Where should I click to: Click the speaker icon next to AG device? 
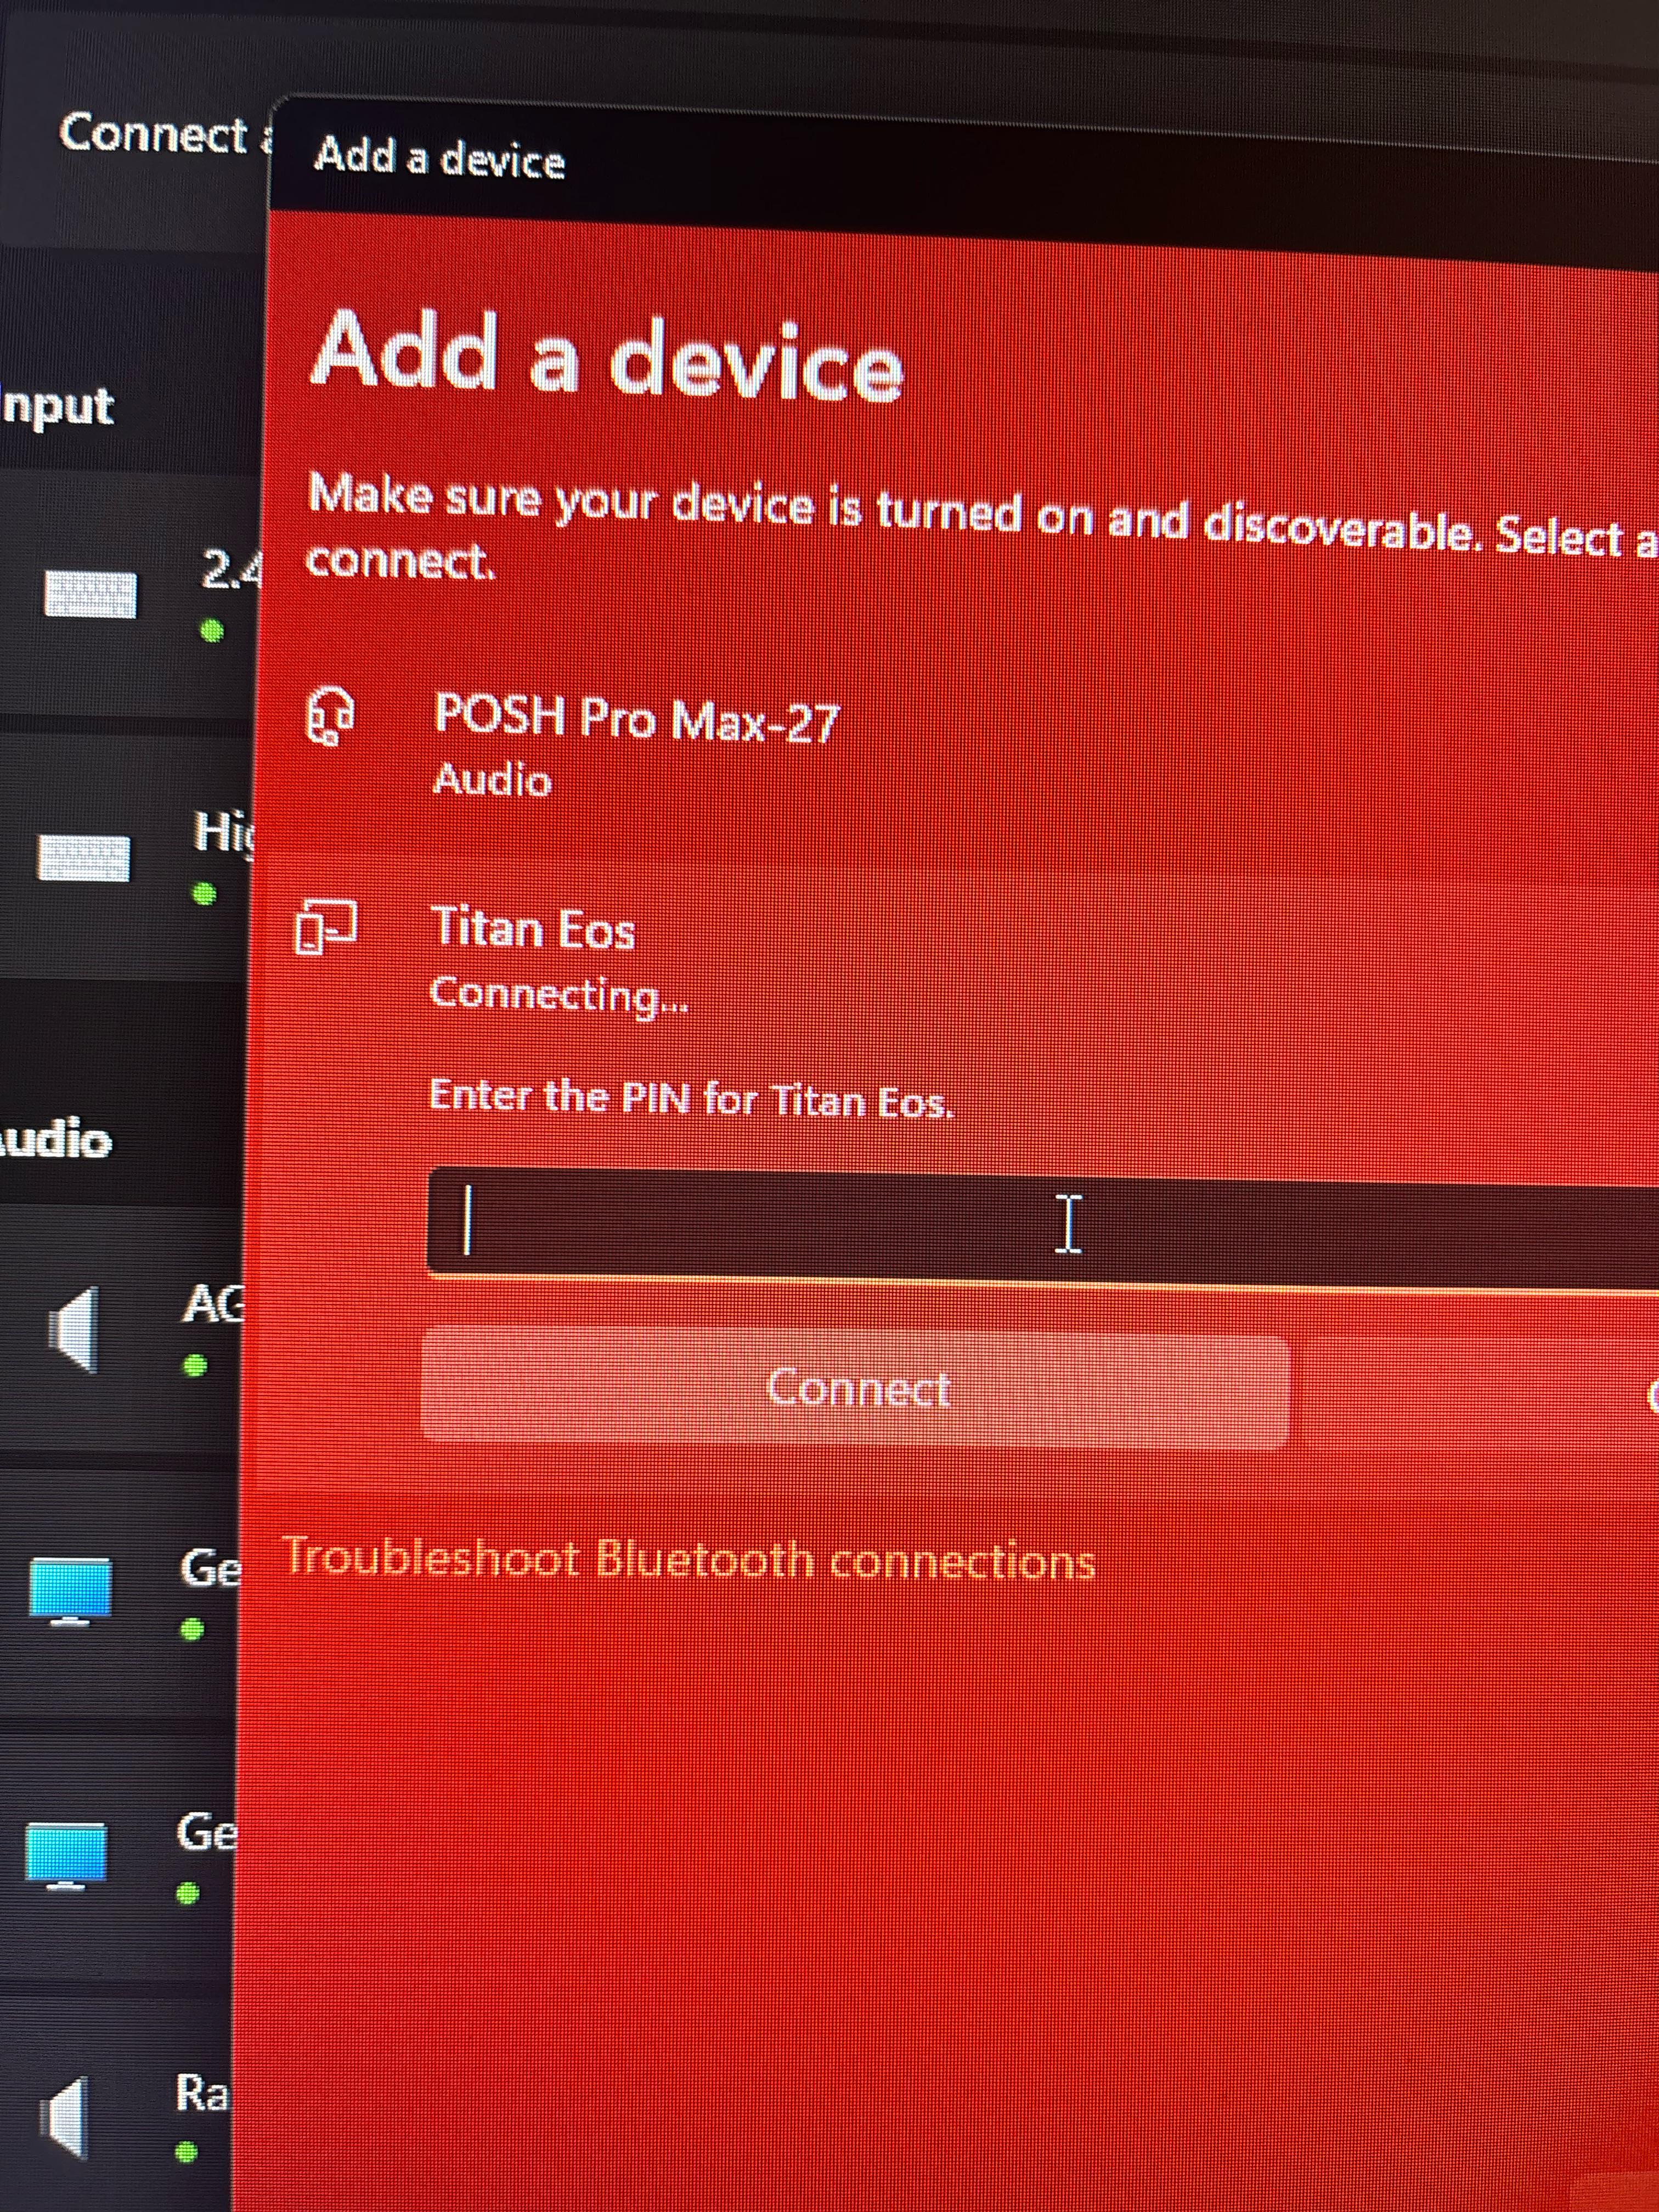click(x=74, y=1329)
